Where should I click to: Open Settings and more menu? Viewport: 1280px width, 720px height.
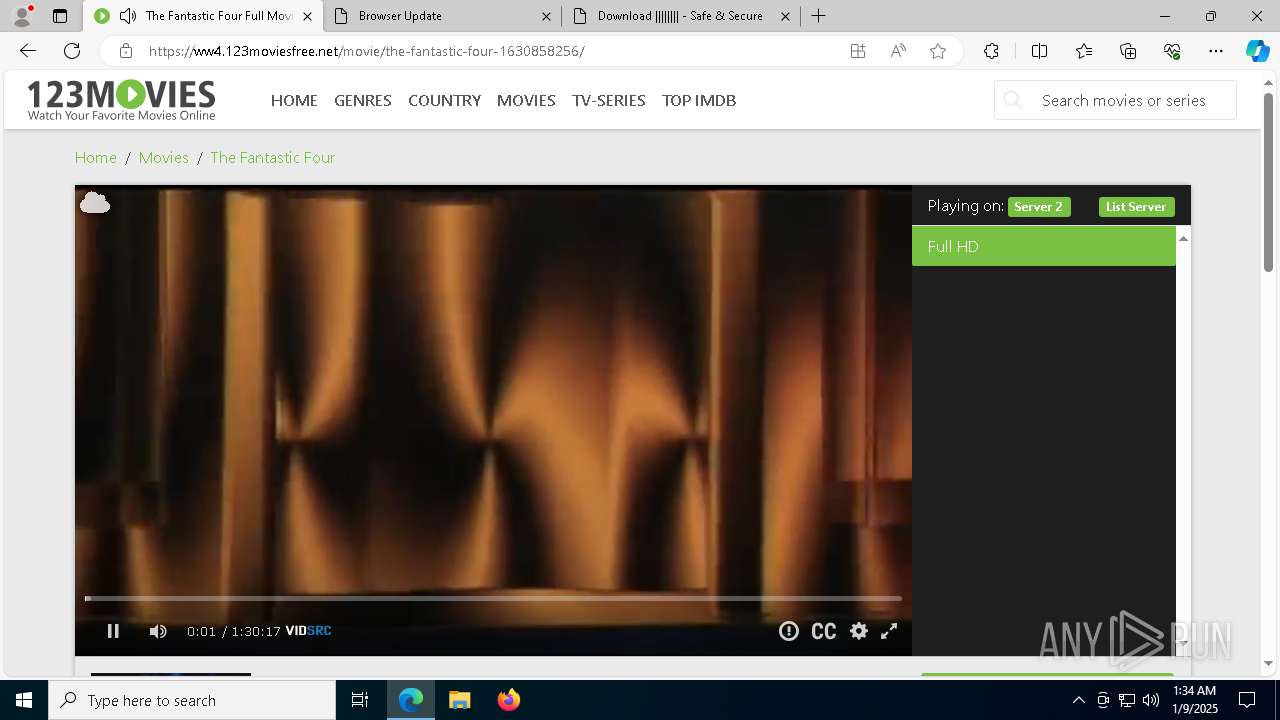[1216, 51]
